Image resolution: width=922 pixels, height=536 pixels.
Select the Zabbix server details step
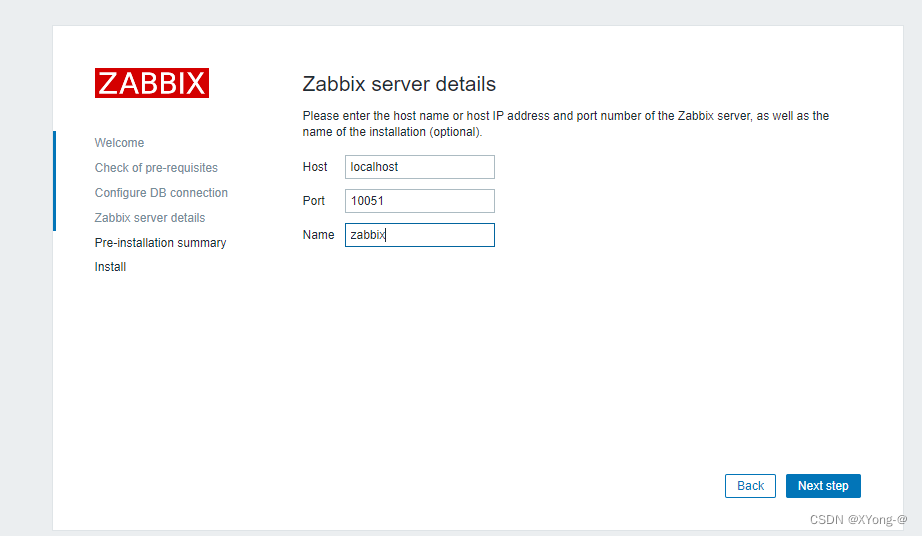[x=150, y=217]
